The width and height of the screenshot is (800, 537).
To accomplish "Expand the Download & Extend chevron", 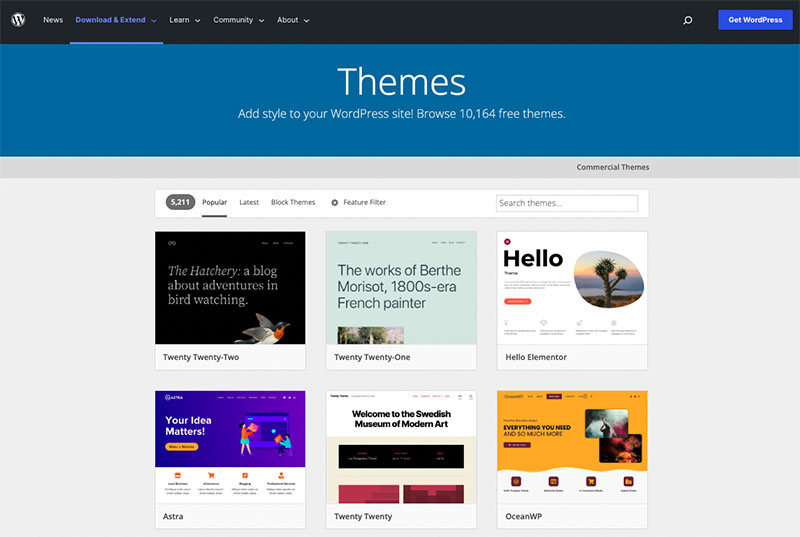I will click(x=154, y=21).
